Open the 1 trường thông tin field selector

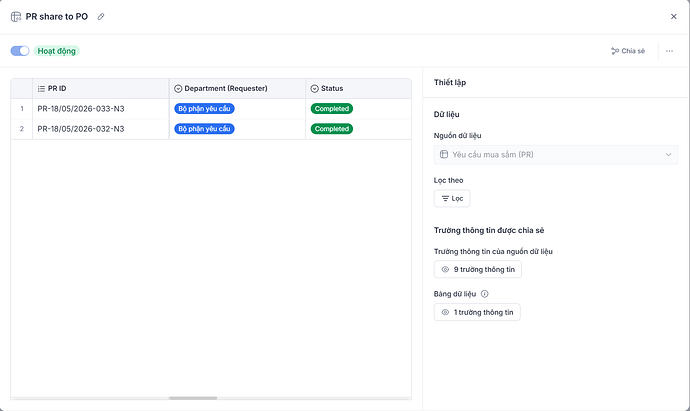click(x=477, y=312)
